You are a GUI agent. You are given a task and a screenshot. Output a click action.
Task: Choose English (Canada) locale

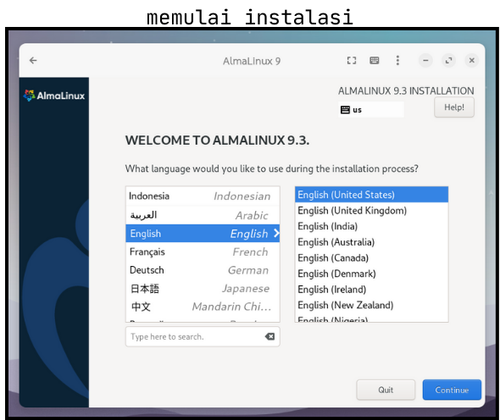pos(371,258)
